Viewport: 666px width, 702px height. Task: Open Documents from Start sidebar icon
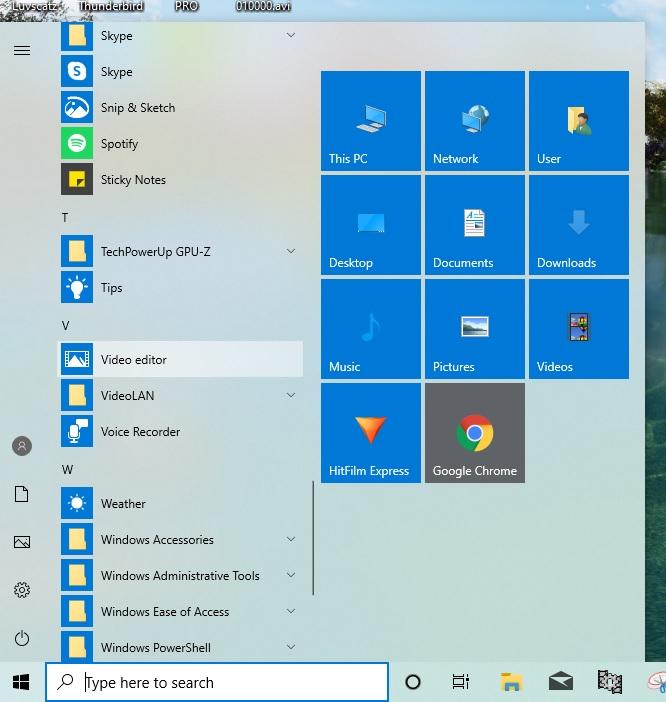[x=22, y=494]
